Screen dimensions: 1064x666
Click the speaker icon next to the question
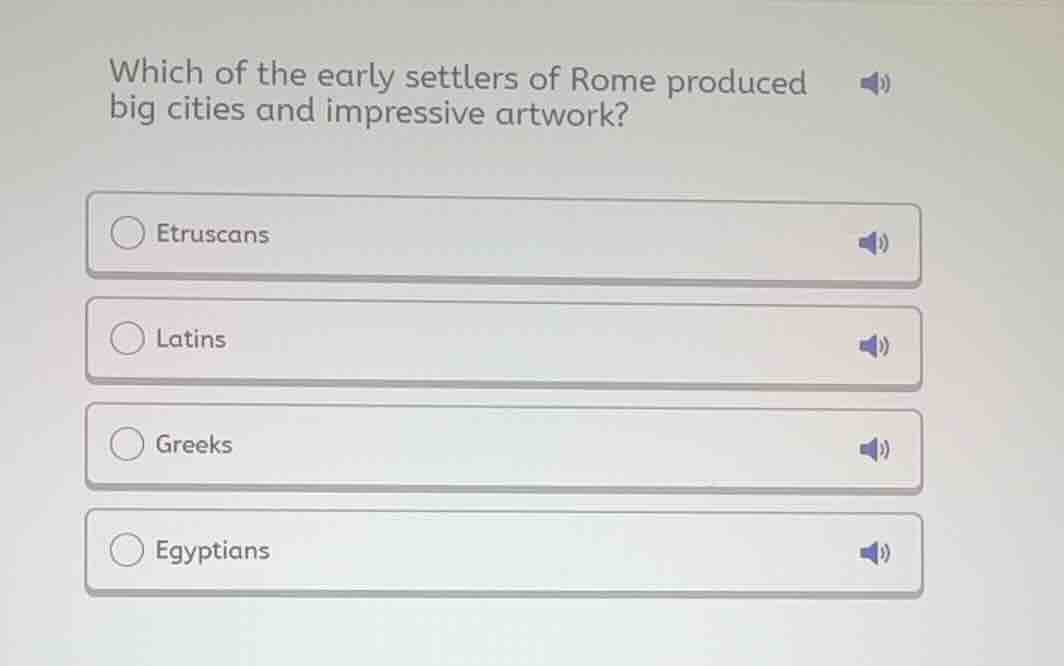pos(875,82)
